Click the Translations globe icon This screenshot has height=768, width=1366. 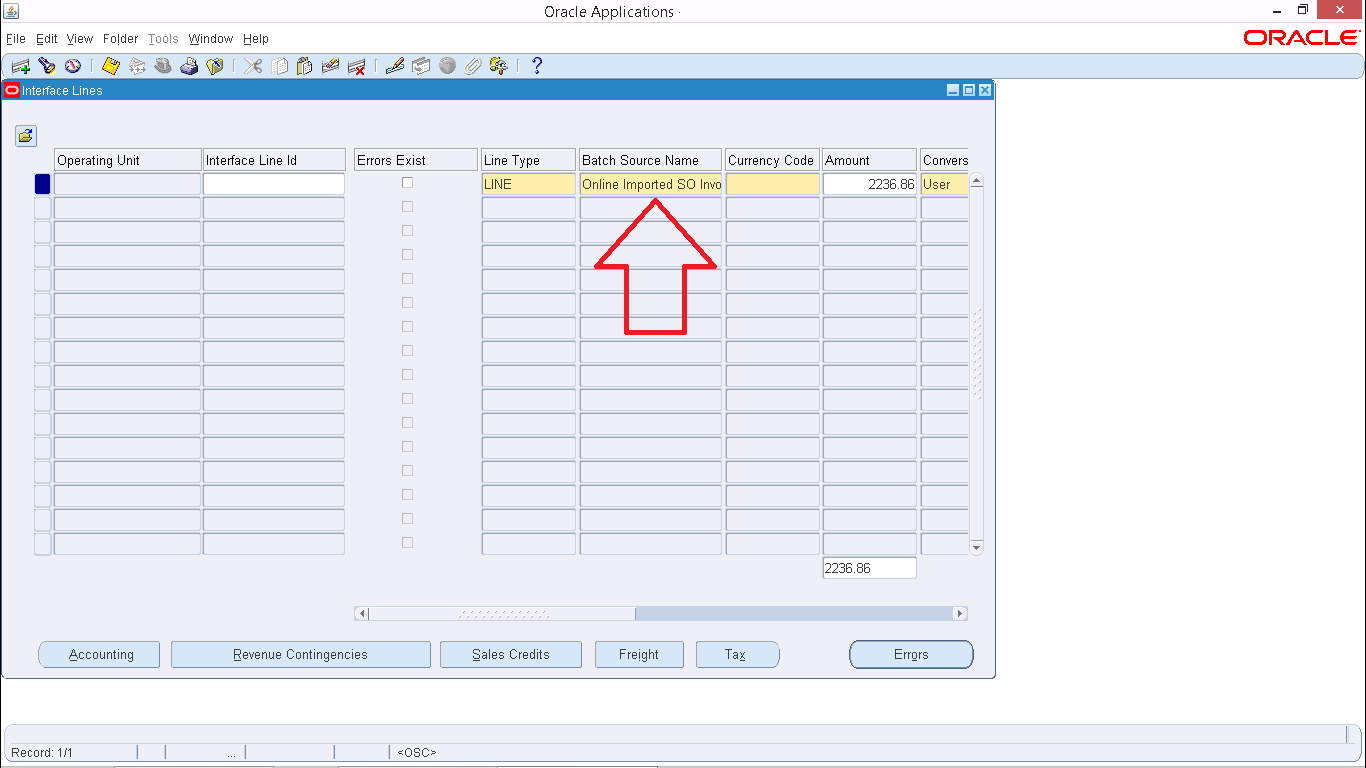(447, 66)
